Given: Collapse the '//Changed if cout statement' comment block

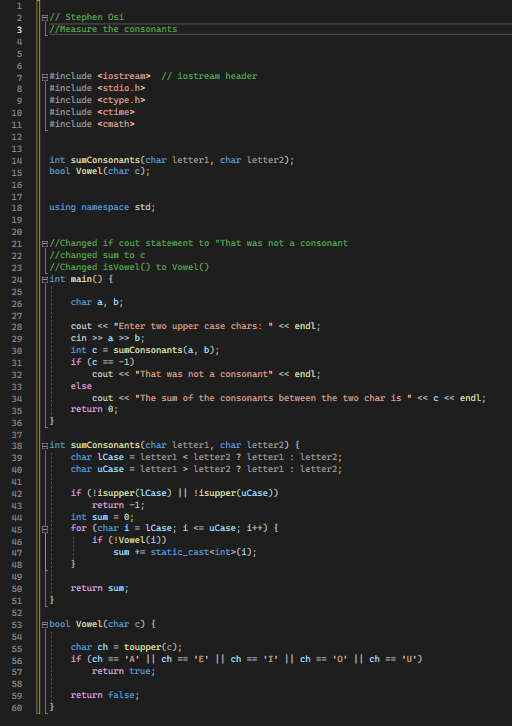Looking at the screenshot, I should point(45,244).
